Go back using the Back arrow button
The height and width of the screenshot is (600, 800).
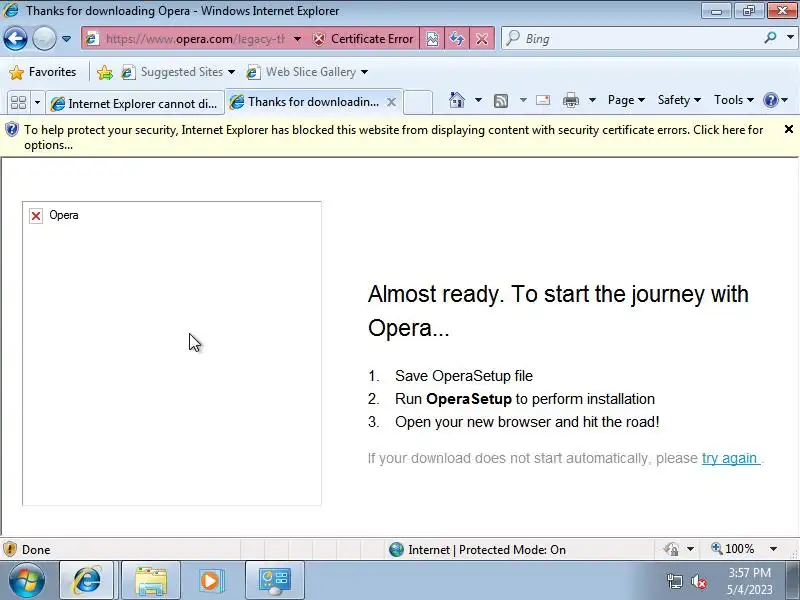15,38
